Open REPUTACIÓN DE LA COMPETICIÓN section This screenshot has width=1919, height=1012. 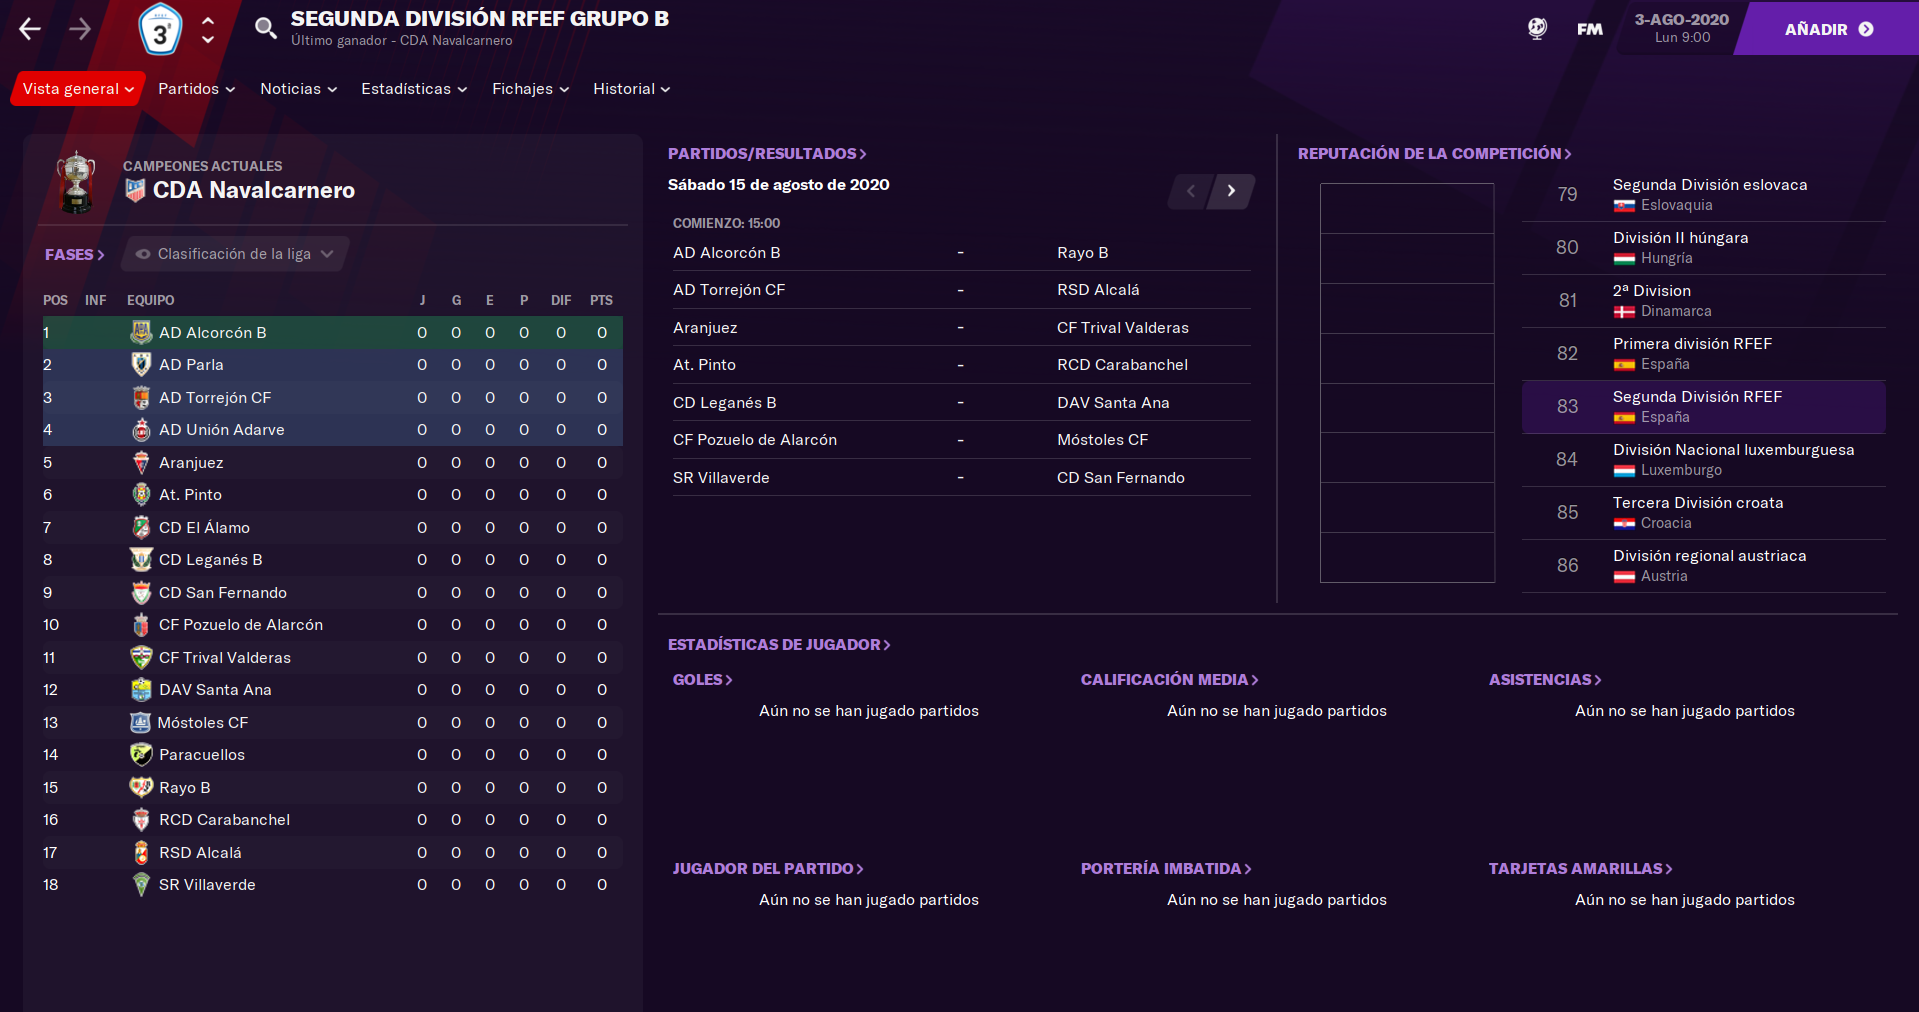pos(1434,154)
